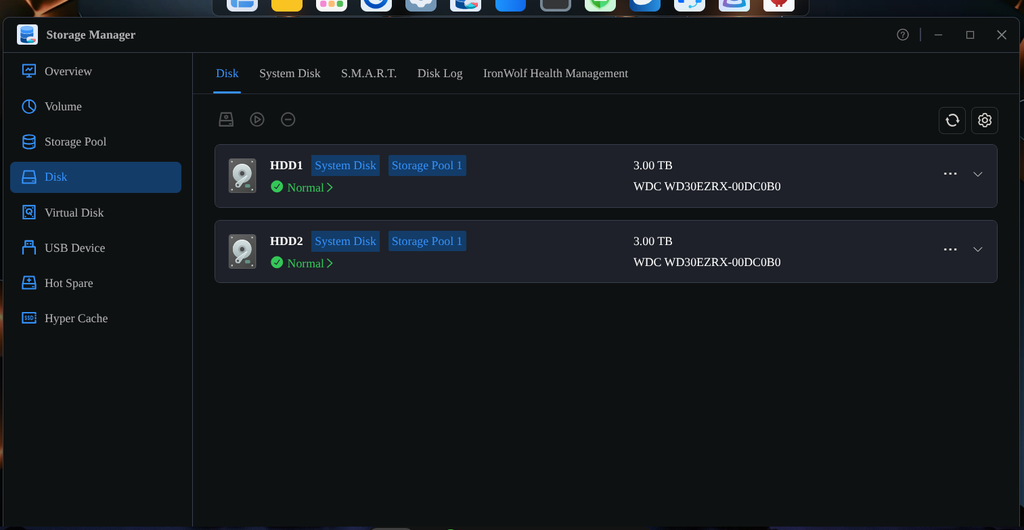Open IronWolf Health Management tab
This screenshot has height=530, width=1024.
click(x=556, y=73)
